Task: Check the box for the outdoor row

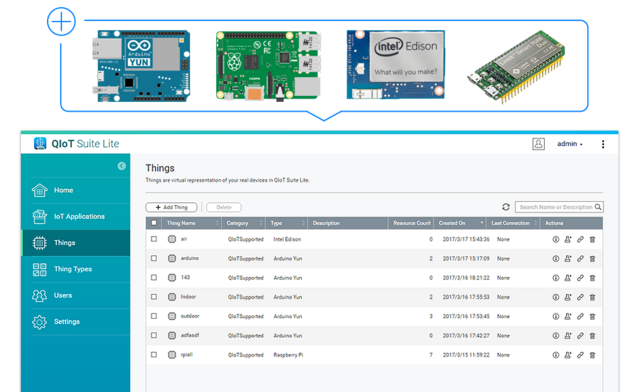Action: [154, 316]
